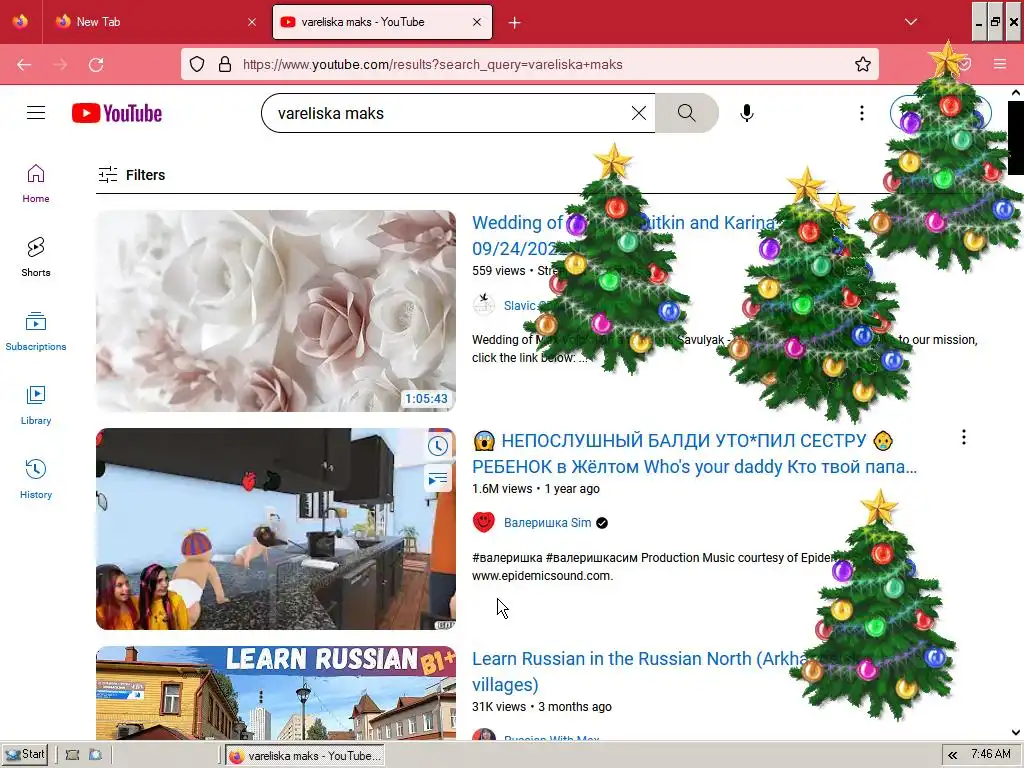Check the taskbar clock 7:46 AM
1024x768 pixels.
click(x=991, y=754)
